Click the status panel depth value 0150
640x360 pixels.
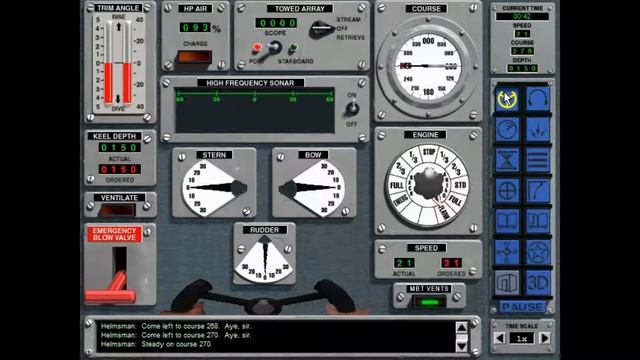point(522,68)
